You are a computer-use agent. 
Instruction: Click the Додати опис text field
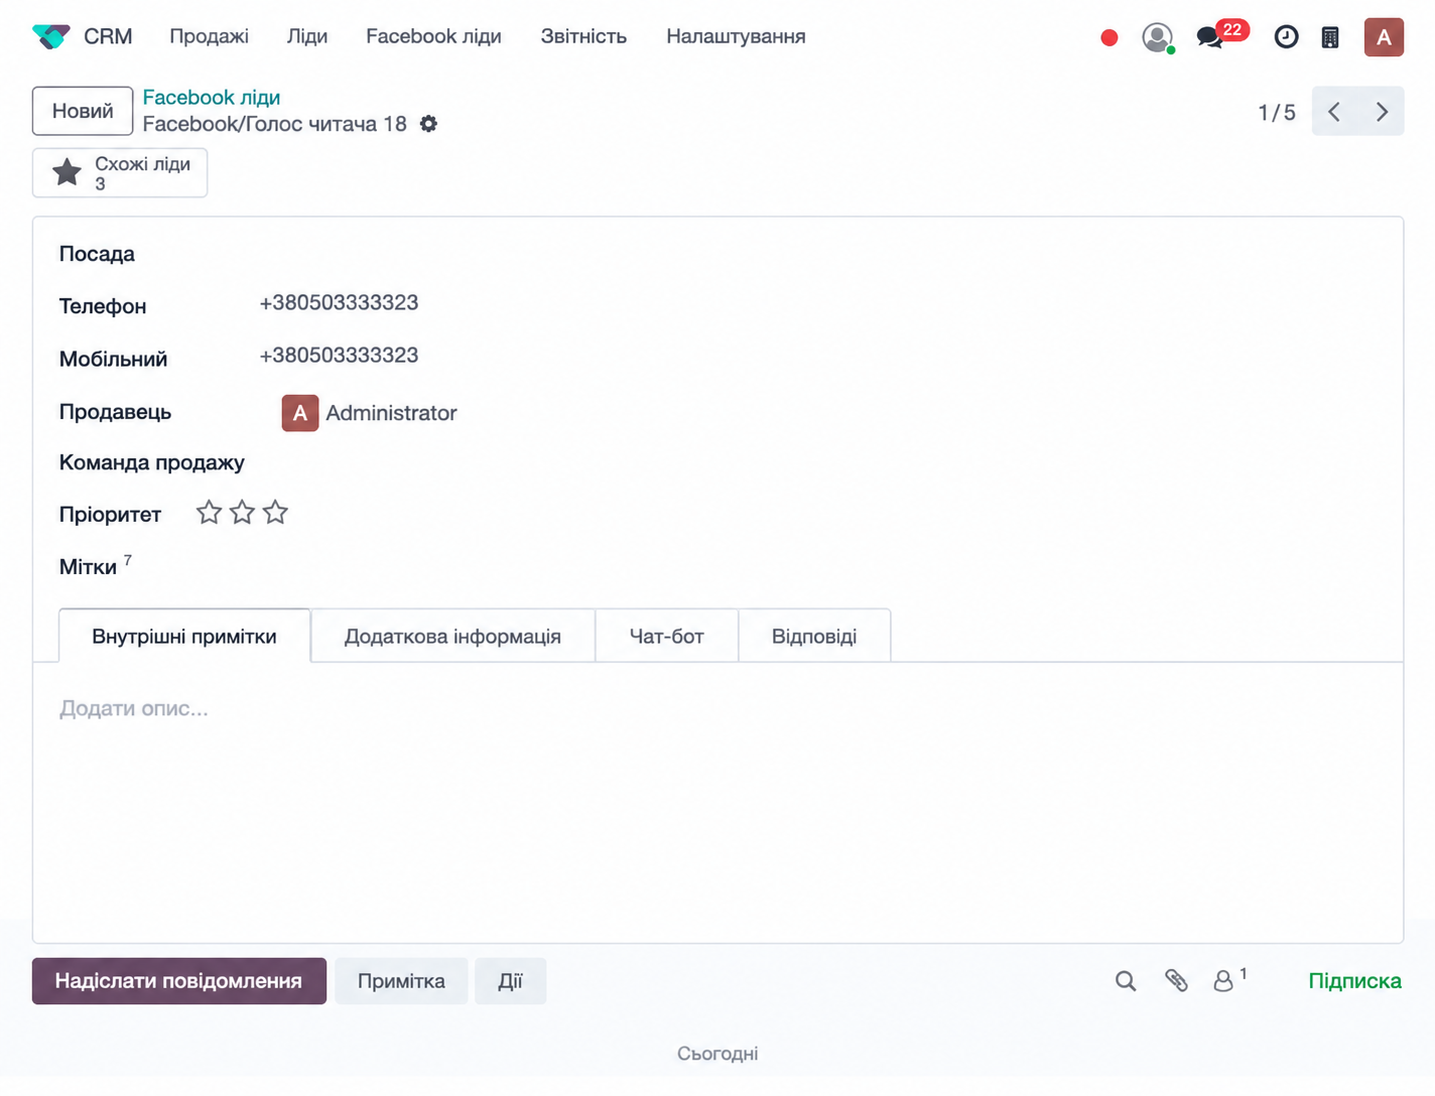pos(717,708)
